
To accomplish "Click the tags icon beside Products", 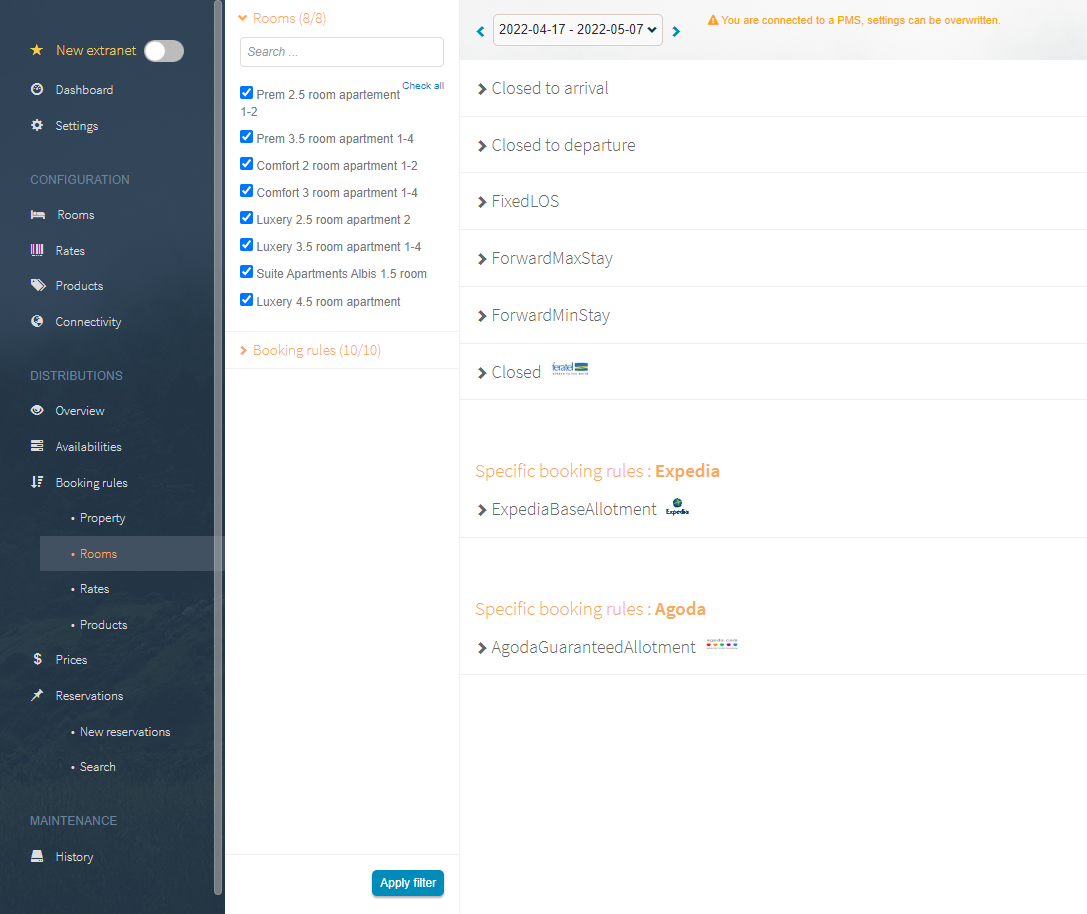I will pos(37,286).
